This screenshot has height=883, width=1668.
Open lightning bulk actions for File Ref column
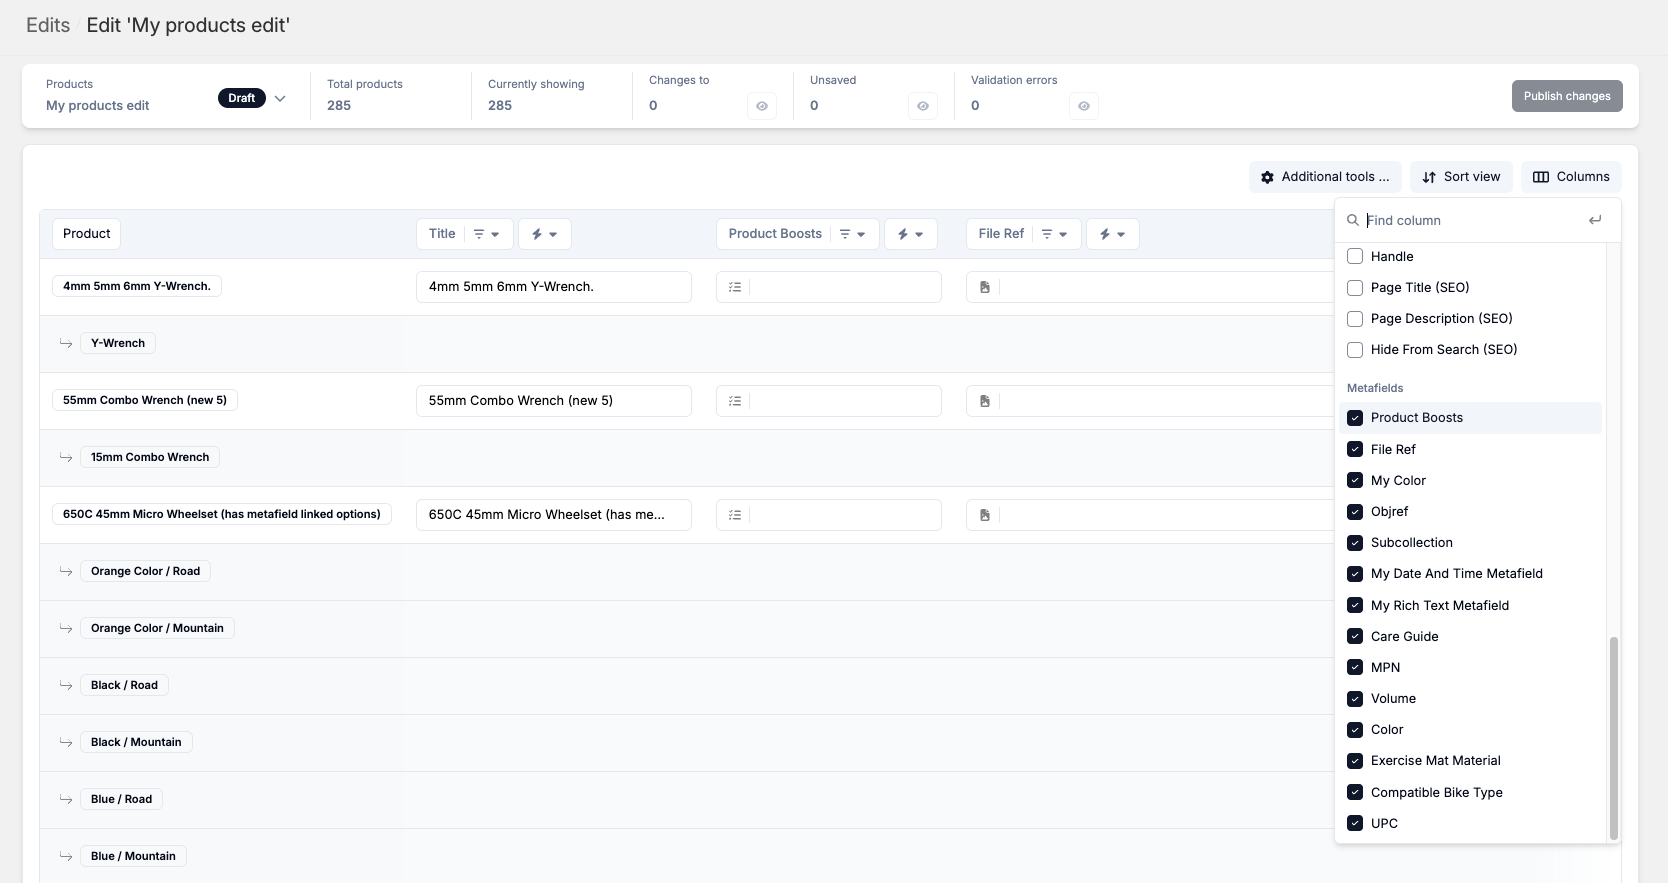tap(1112, 234)
